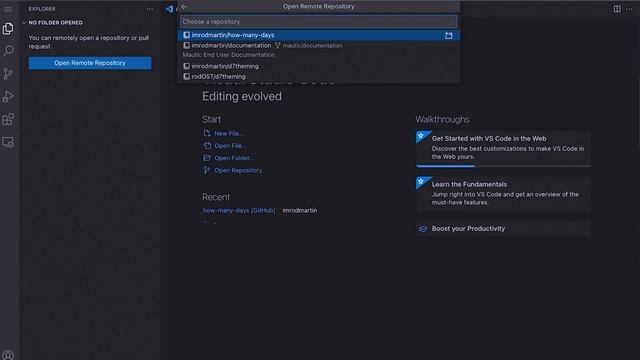
Task: Click the Open File icon
Action: (x=207, y=145)
